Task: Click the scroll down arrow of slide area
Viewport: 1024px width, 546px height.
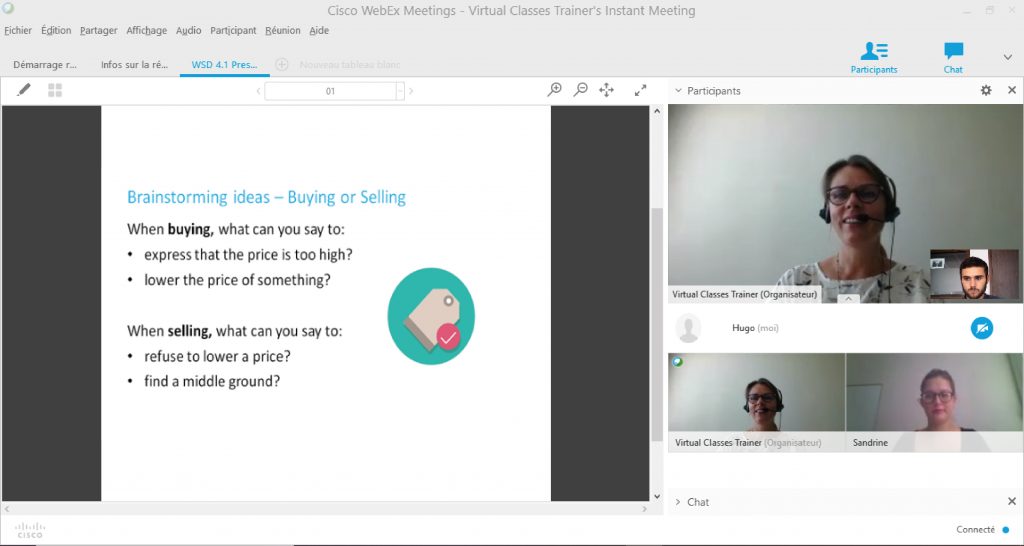Action: click(657, 497)
